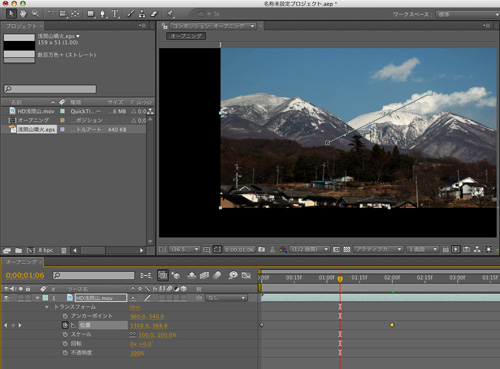
Task: Toggle stopwatch for 位置 property
Action: tap(65, 325)
